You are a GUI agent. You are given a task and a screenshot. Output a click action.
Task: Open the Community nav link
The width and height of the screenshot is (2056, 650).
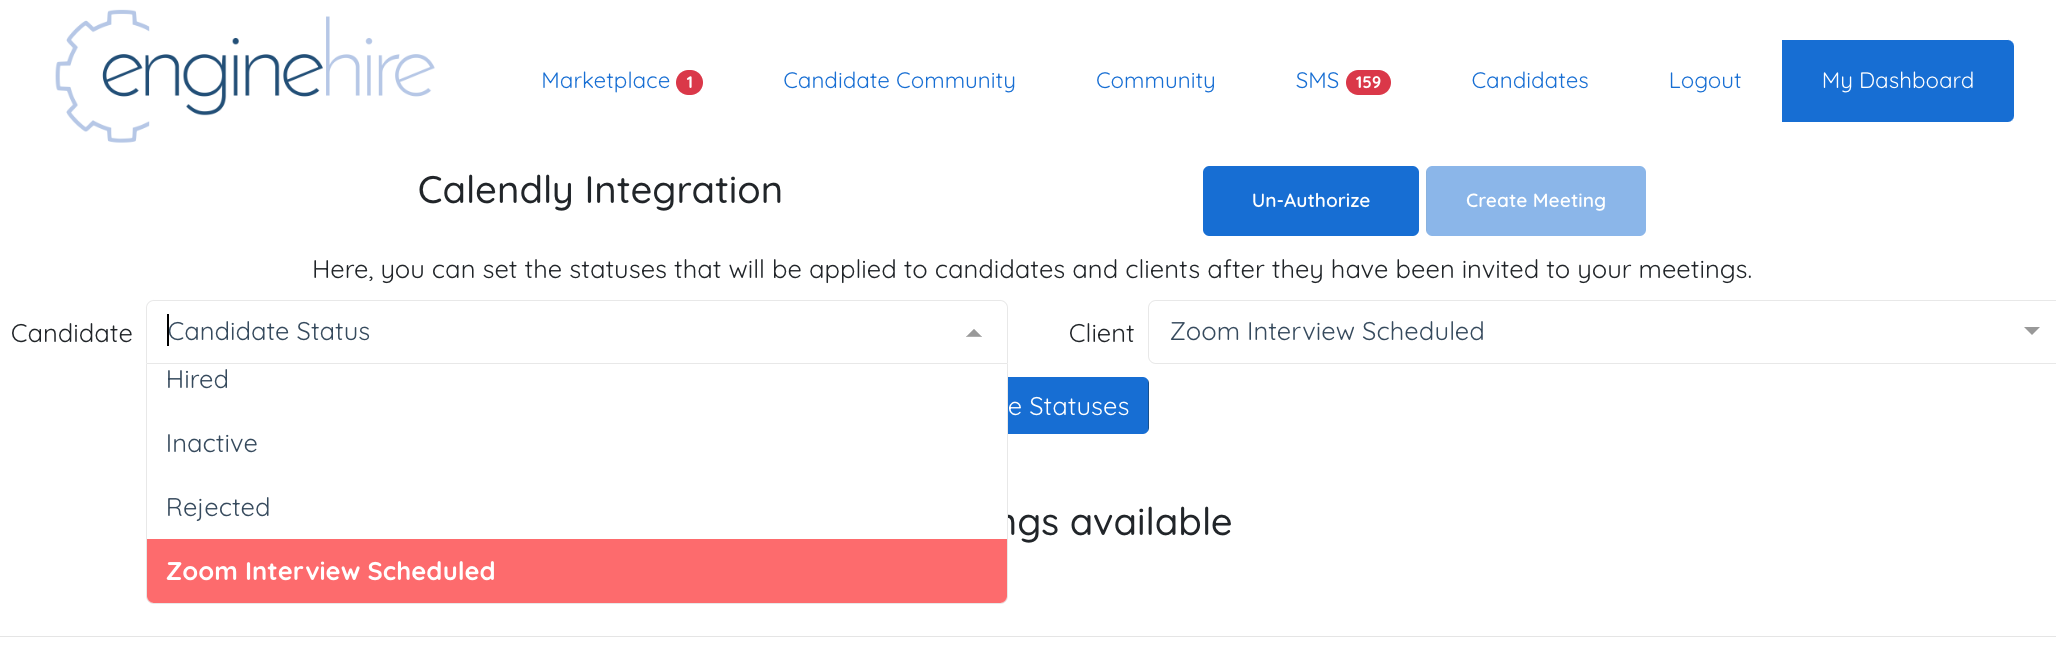point(1155,81)
